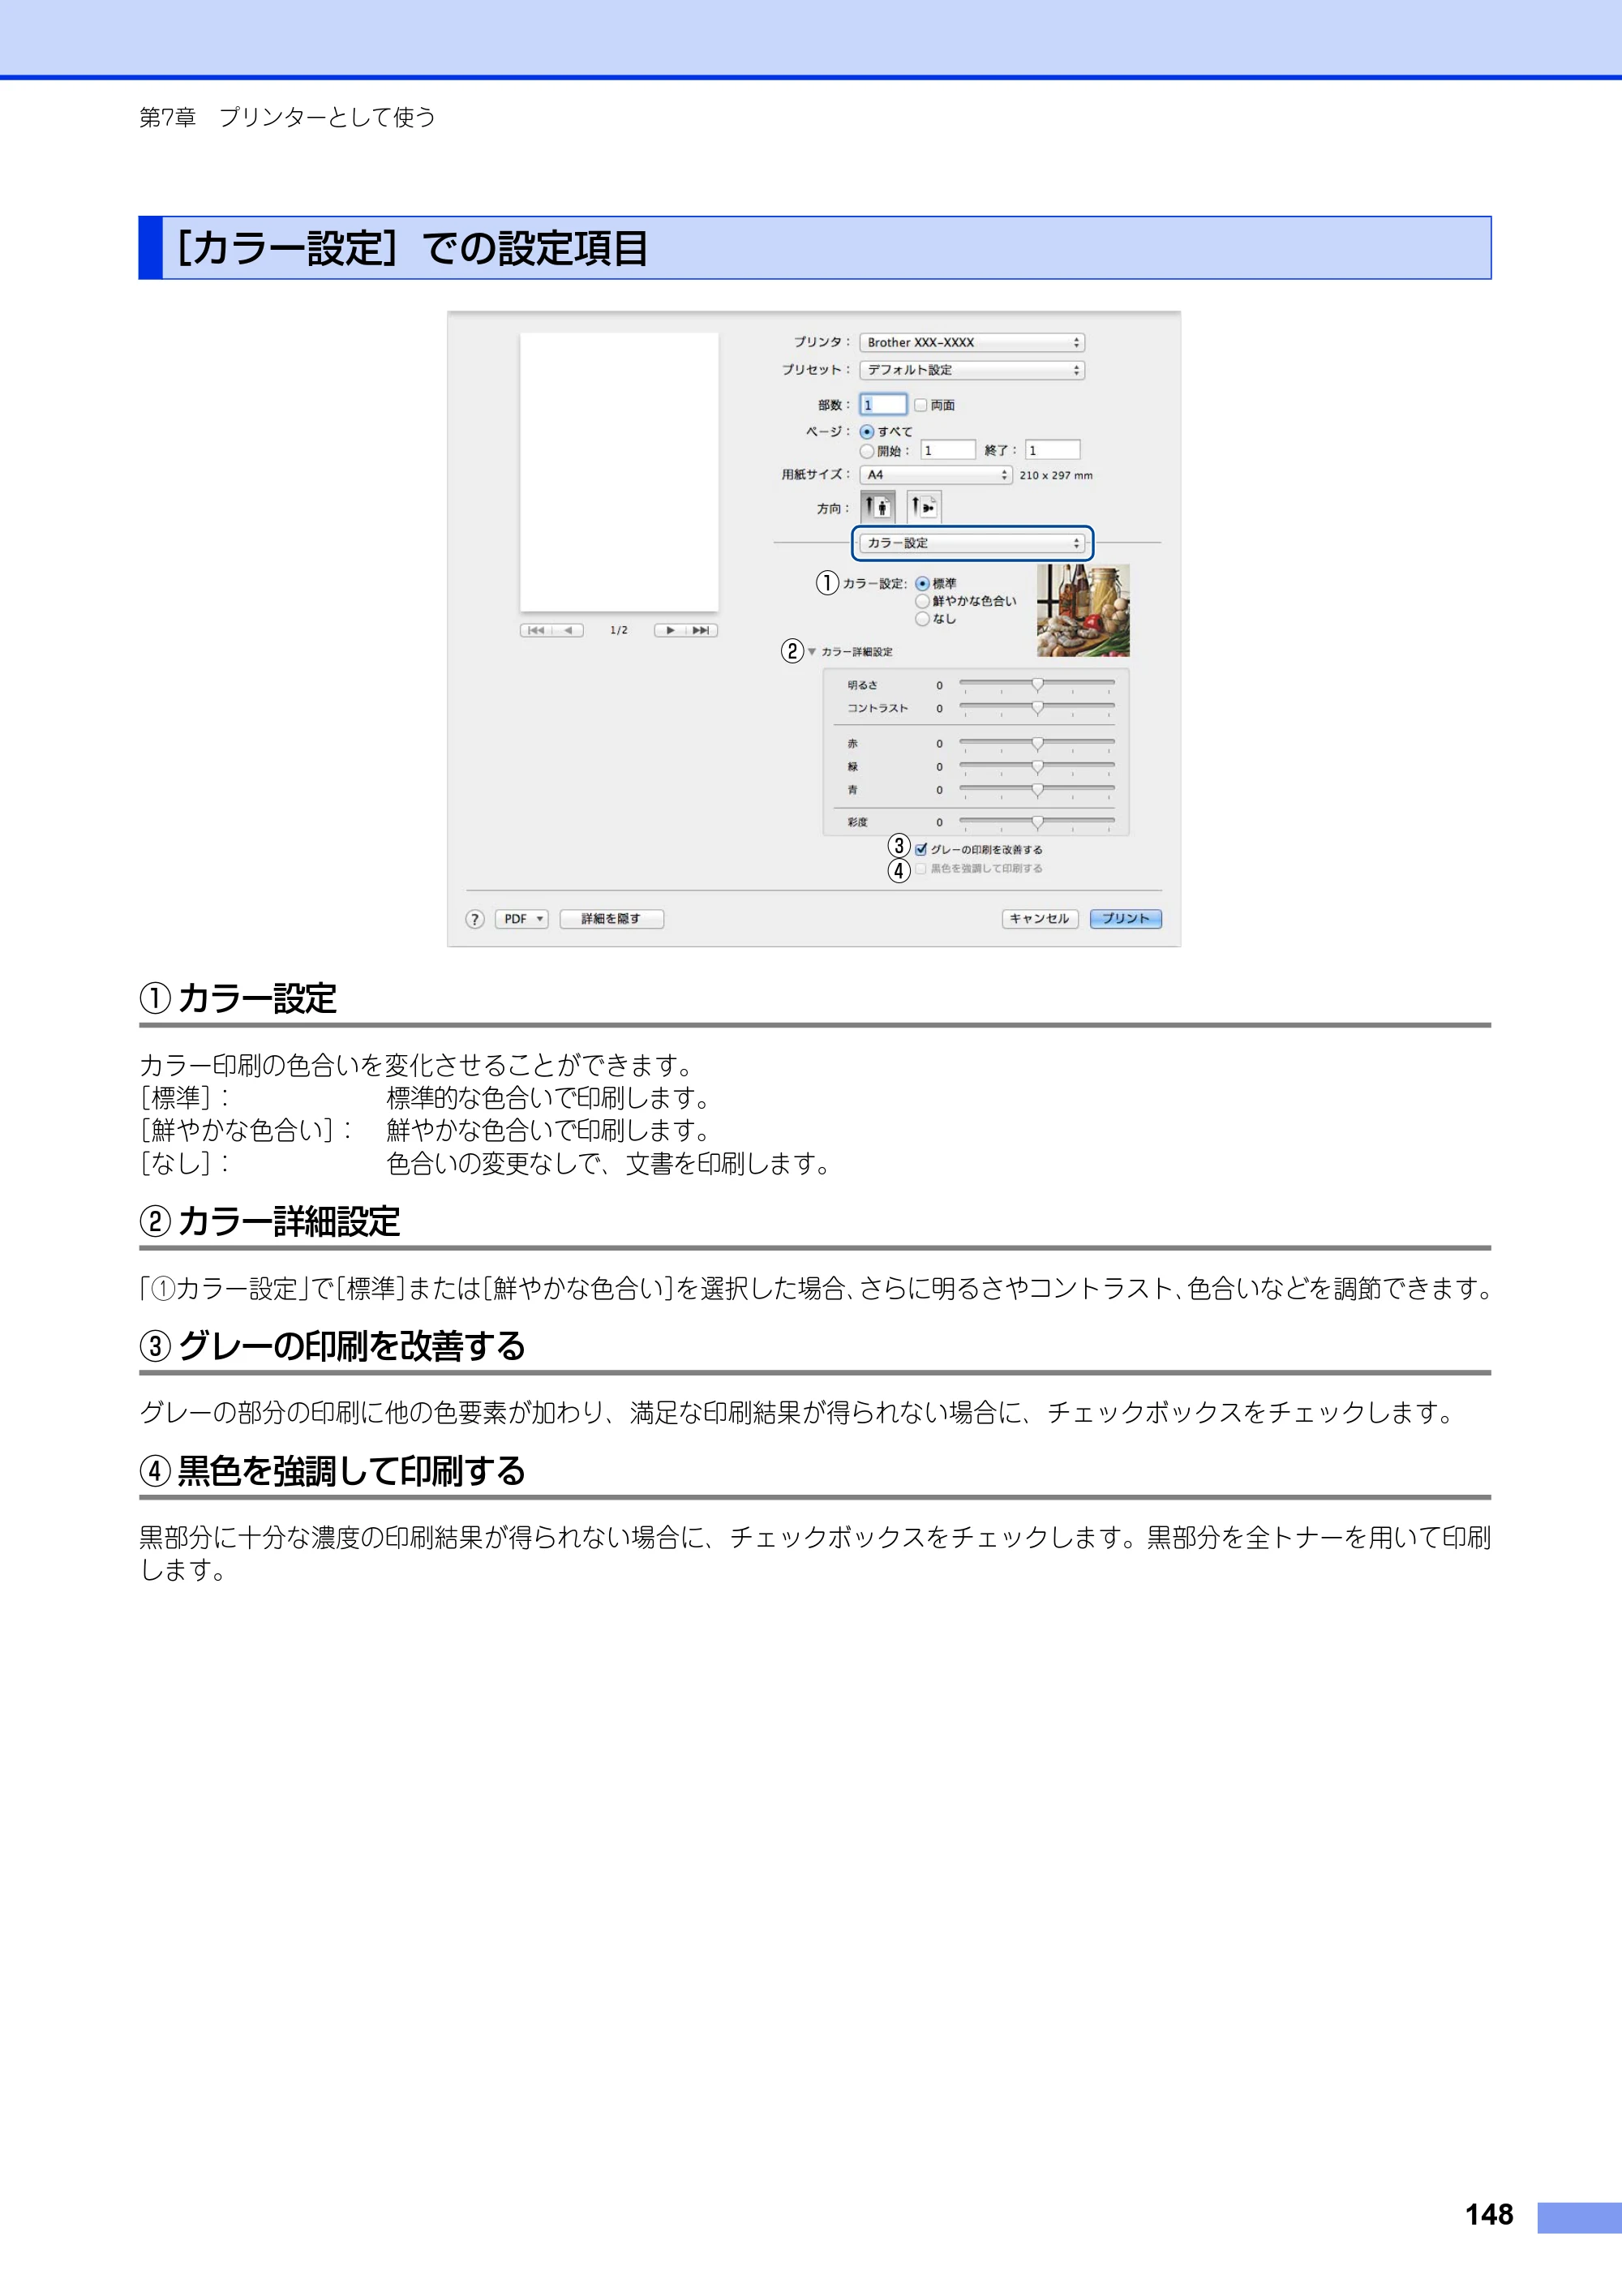The image size is (1622, 2296).
Task: Click the 青 blue slider
Action: pos(1037,790)
